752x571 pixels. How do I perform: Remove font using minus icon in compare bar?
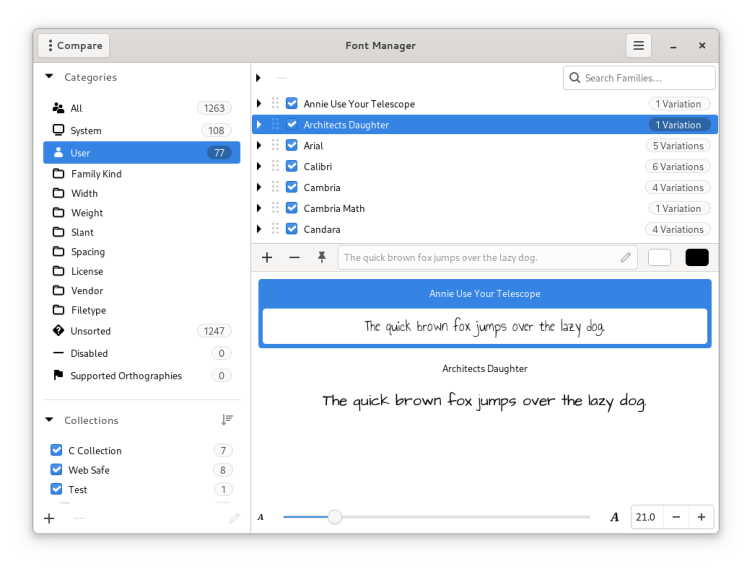click(x=294, y=257)
